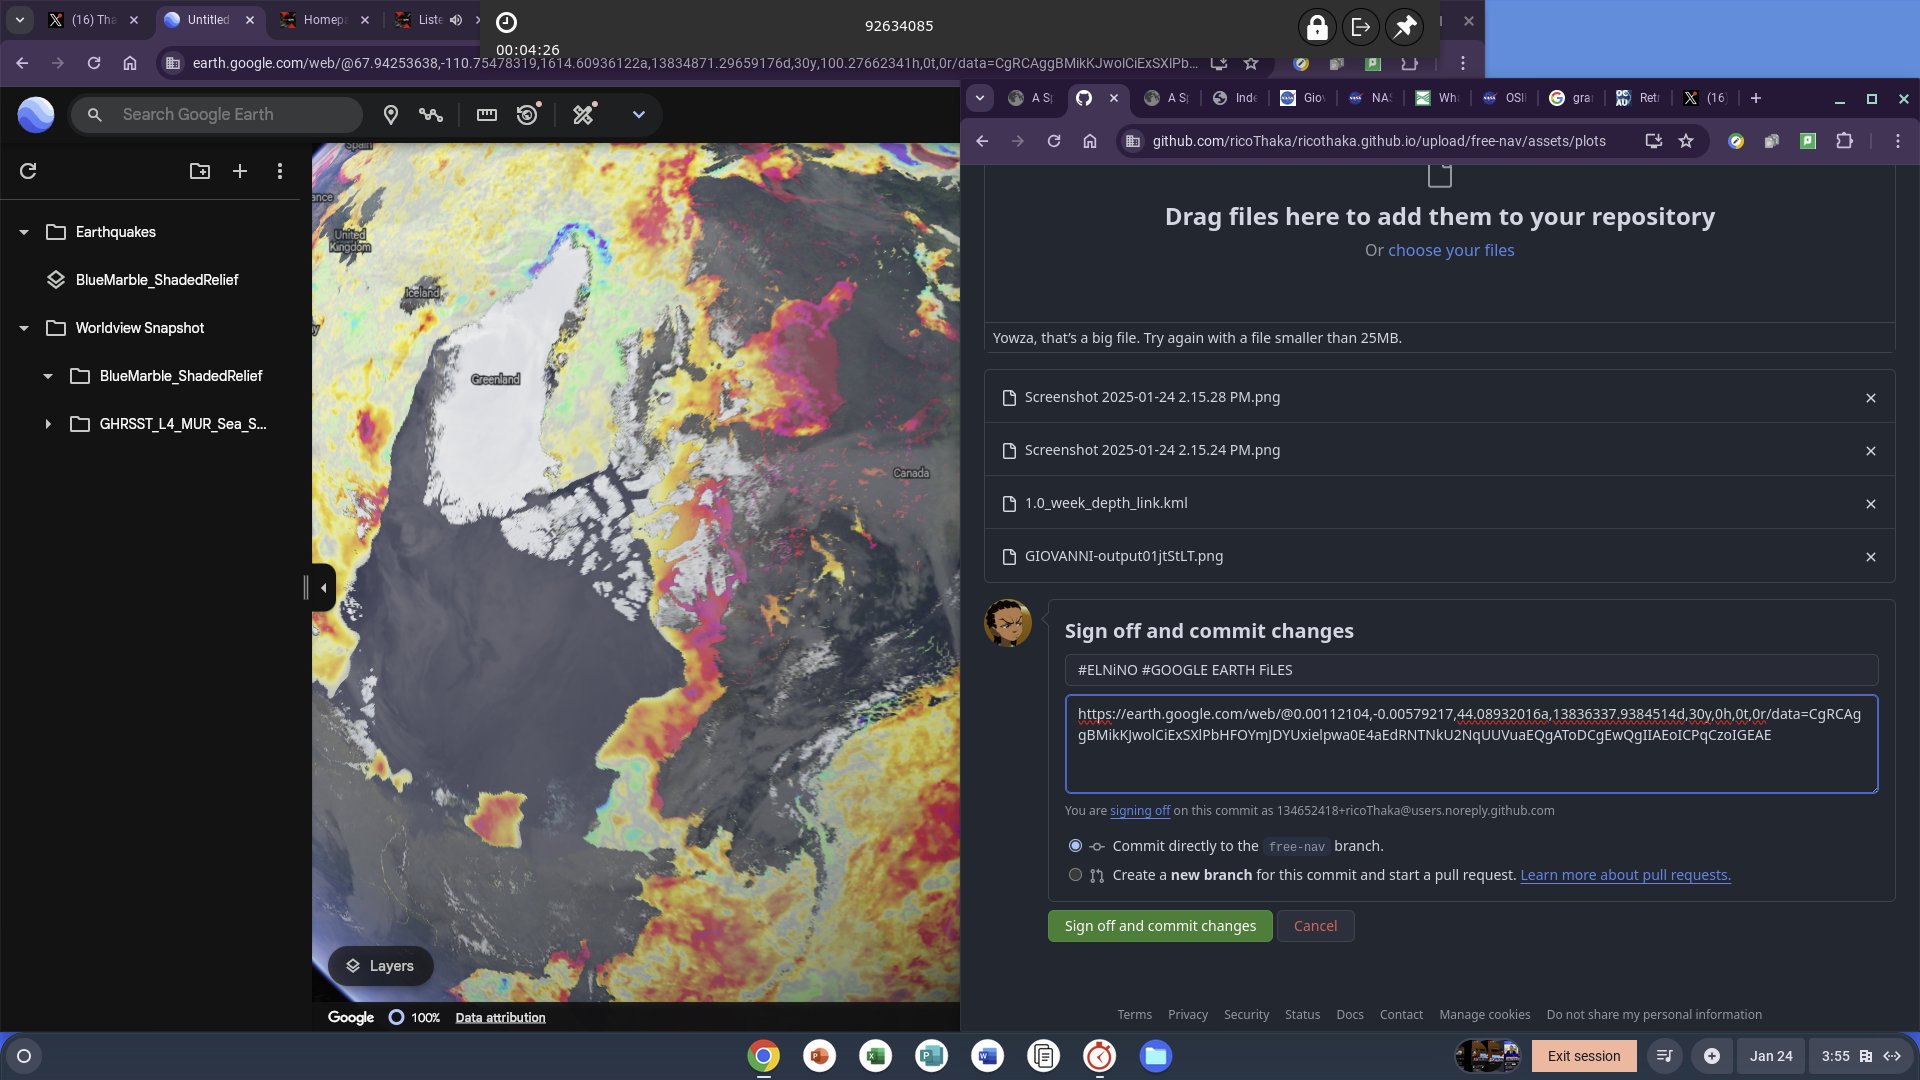
Task: Add a placemark with the pin tool
Action: pyautogui.click(x=391, y=115)
